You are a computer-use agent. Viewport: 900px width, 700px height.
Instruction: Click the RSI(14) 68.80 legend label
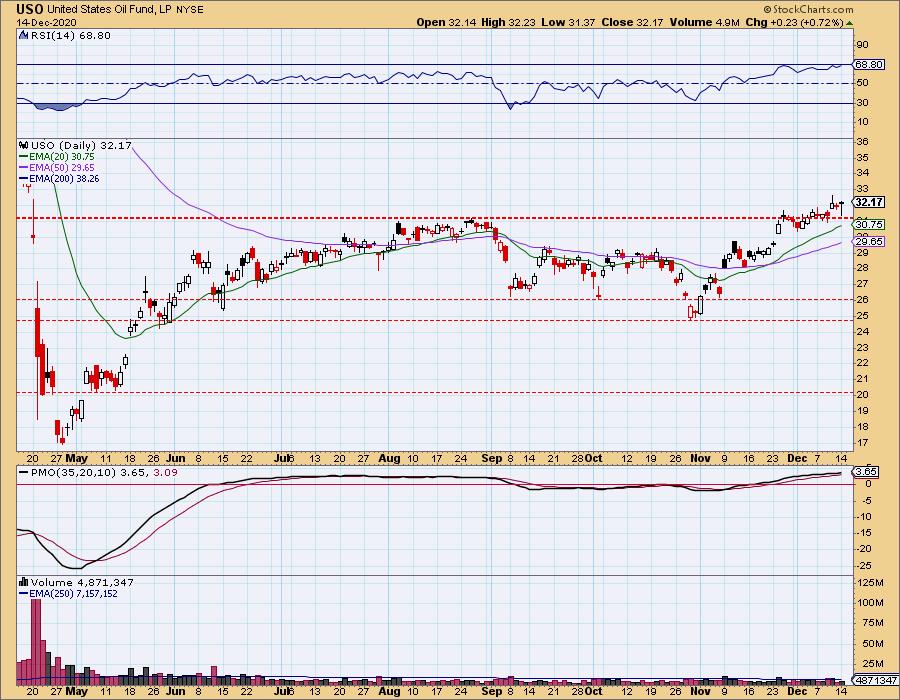pos(71,36)
